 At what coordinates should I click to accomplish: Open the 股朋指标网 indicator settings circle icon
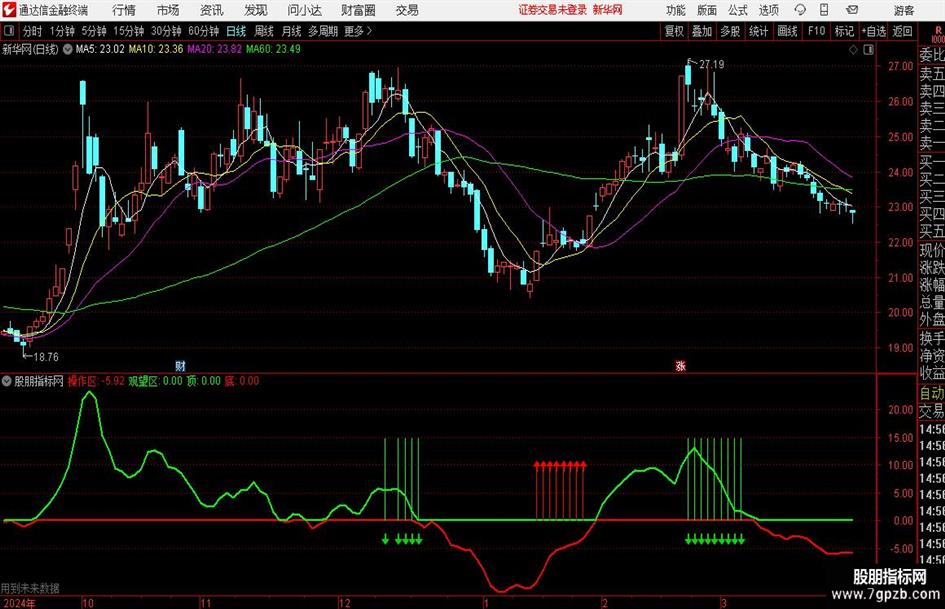[x=7, y=381]
